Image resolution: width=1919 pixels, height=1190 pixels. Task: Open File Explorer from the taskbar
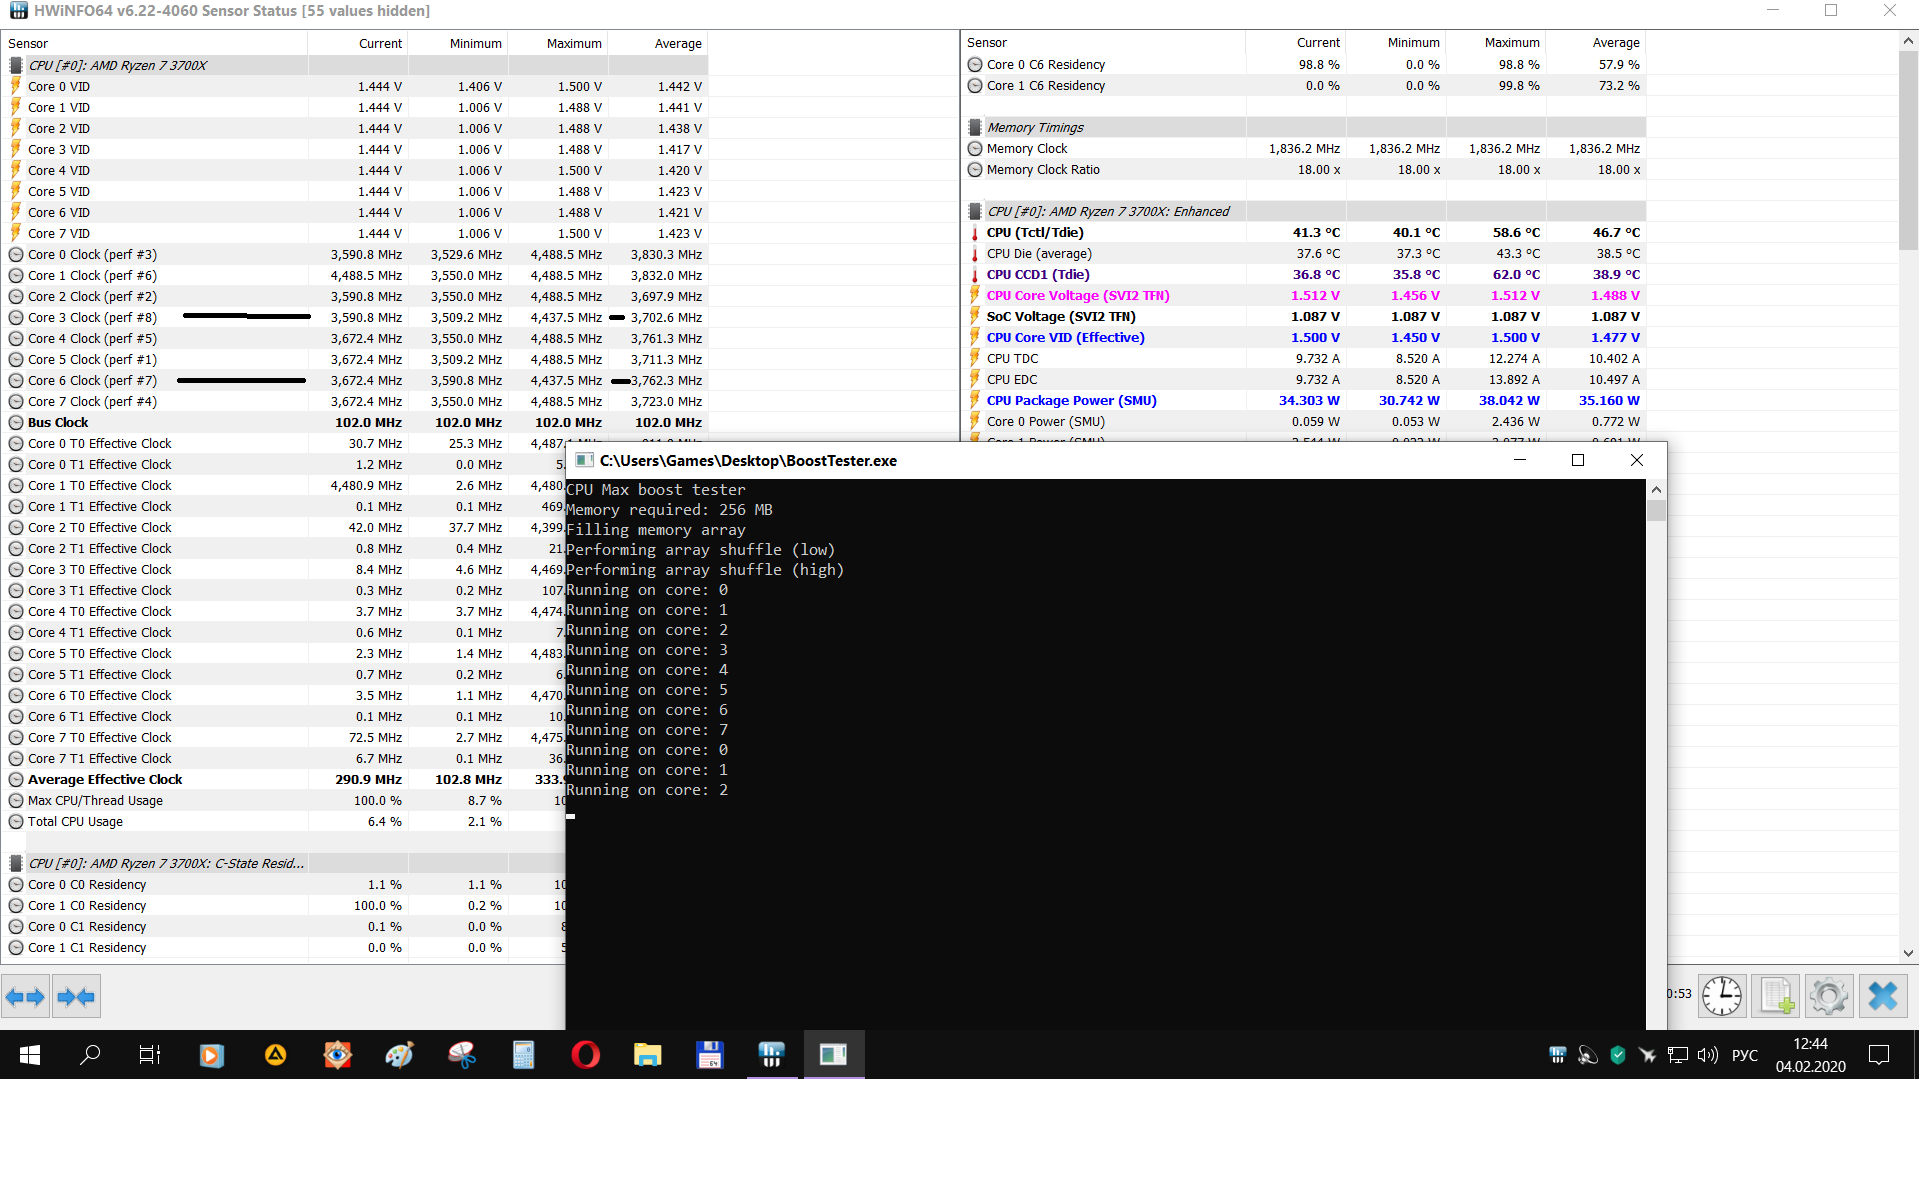[x=647, y=1055]
